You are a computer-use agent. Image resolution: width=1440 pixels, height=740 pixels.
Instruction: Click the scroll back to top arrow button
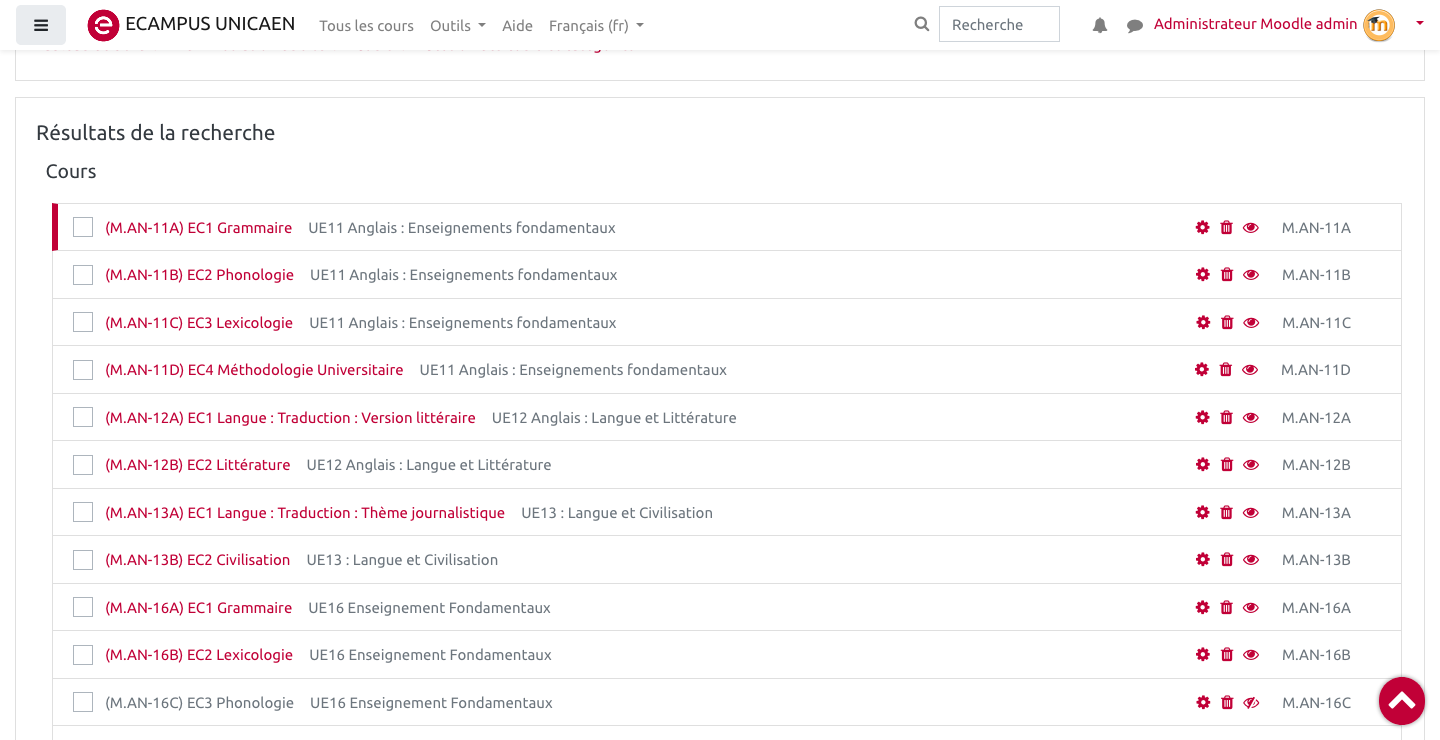[1402, 701]
